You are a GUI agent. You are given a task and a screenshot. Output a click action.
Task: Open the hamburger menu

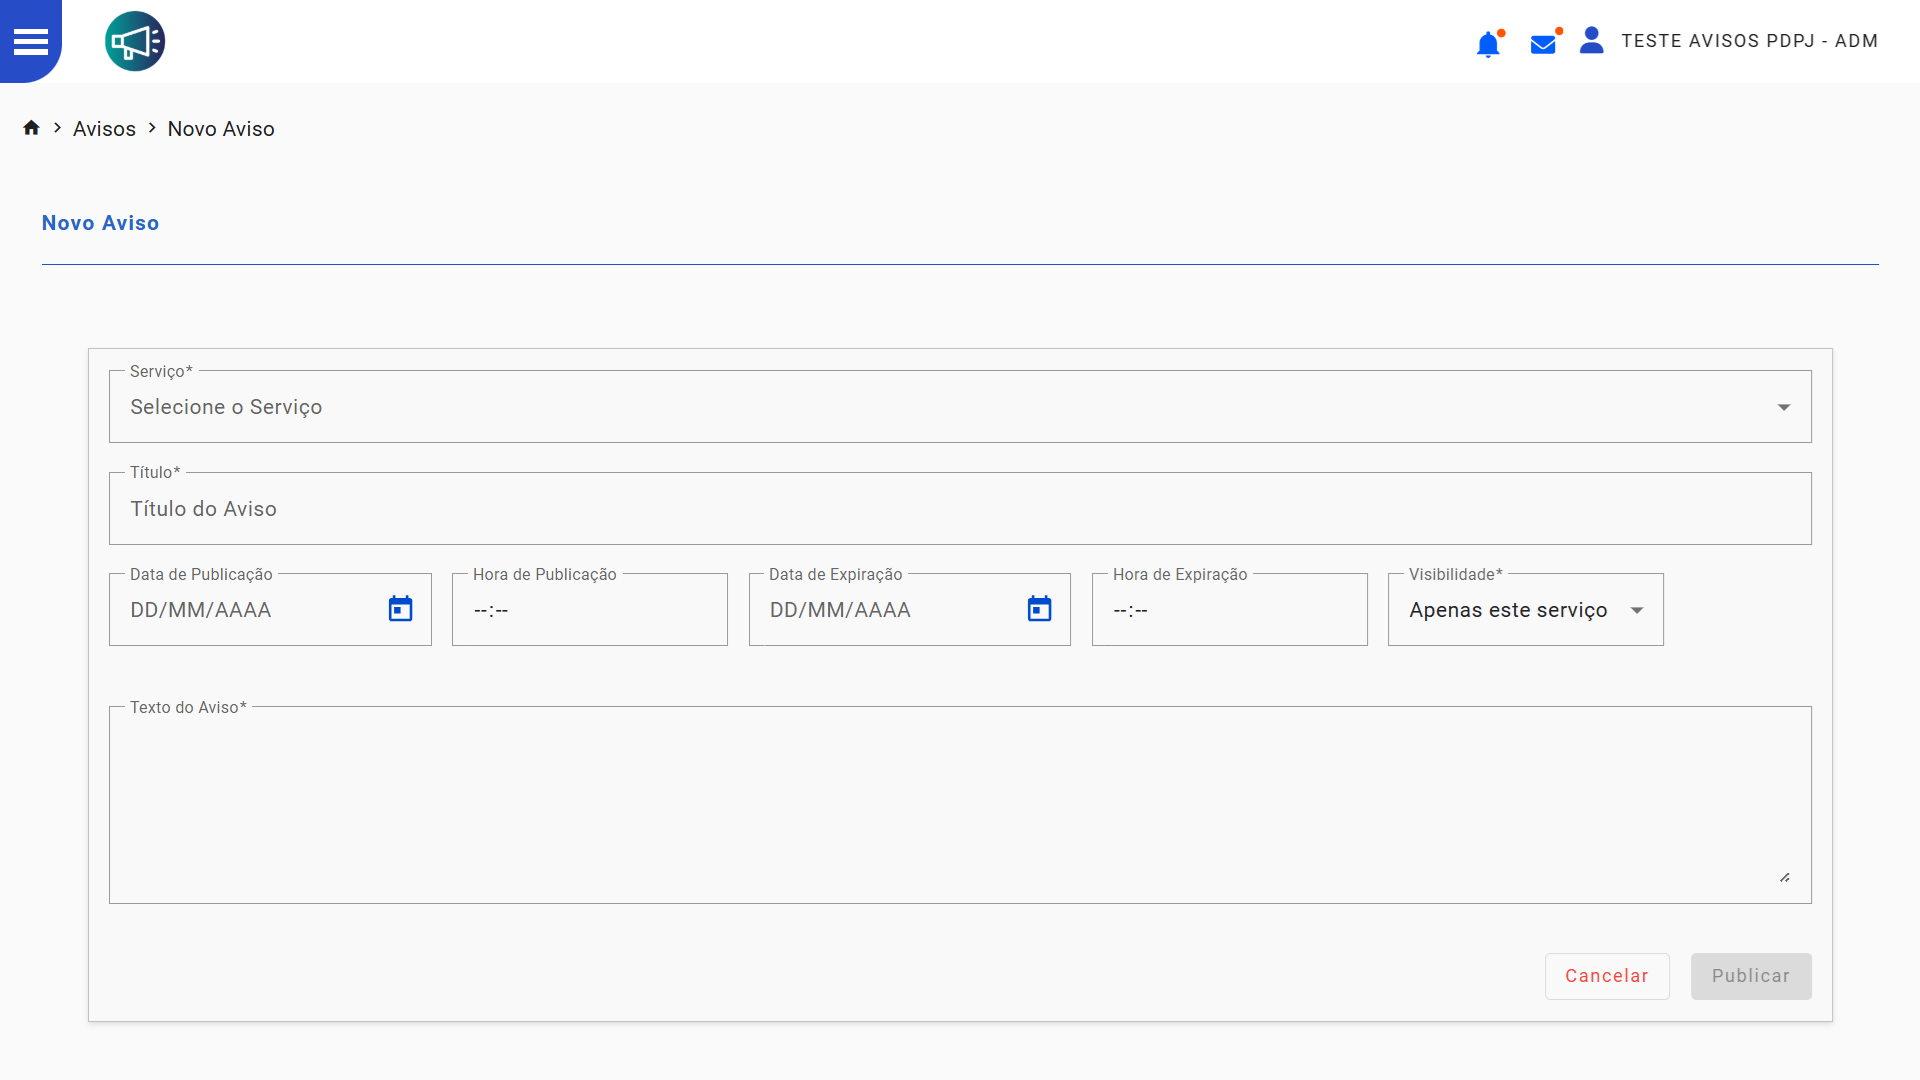(x=30, y=41)
